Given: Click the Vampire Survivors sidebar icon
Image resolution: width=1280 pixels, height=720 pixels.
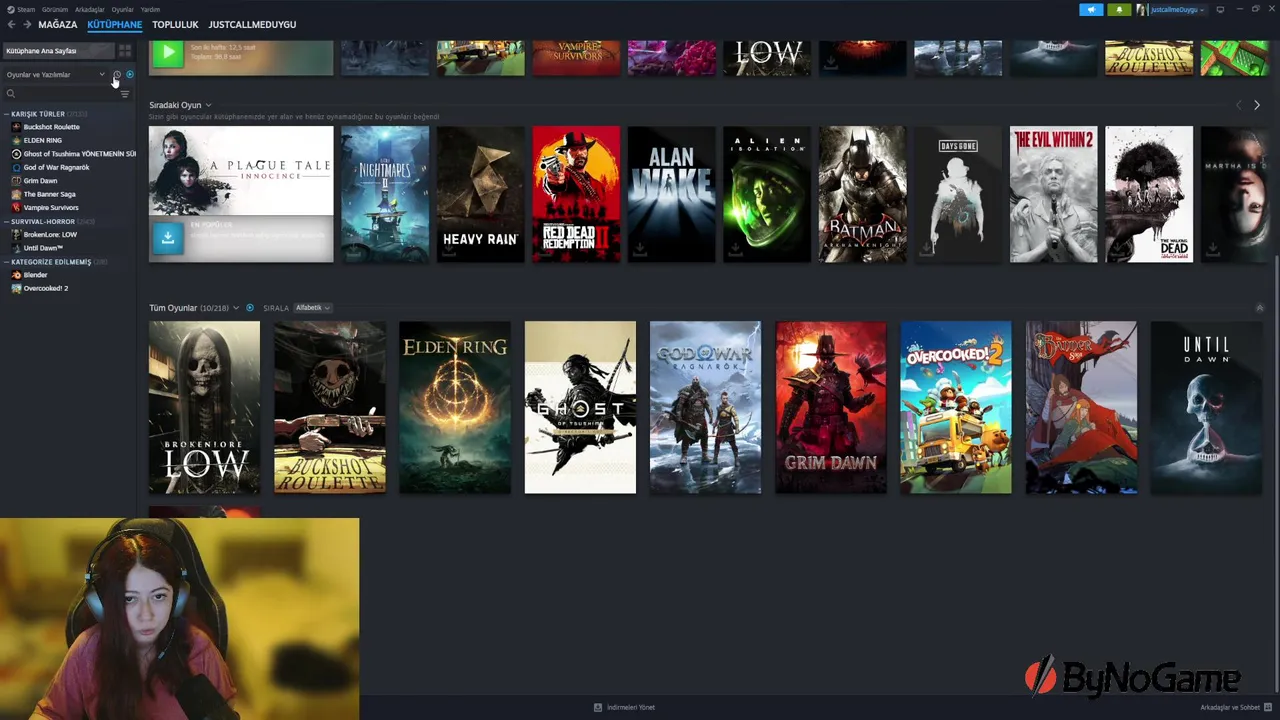Looking at the screenshot, I should click(x=16, y=208).
